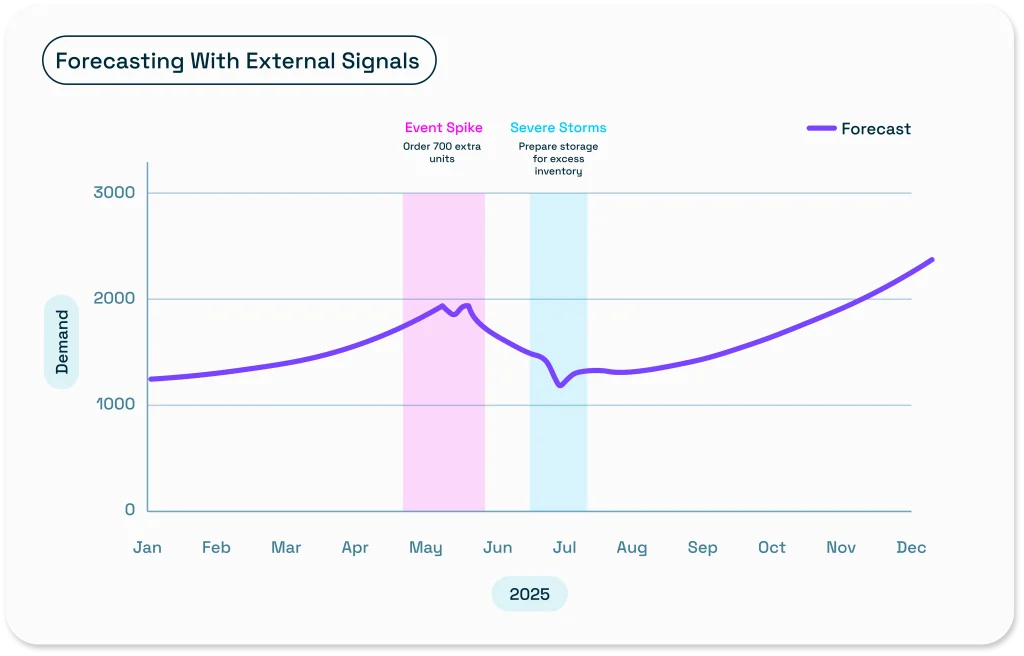The height and width of the screenshot is (656, 1024).
Task: Click the 1000 value on the demand axis
Action: point(116,404)
